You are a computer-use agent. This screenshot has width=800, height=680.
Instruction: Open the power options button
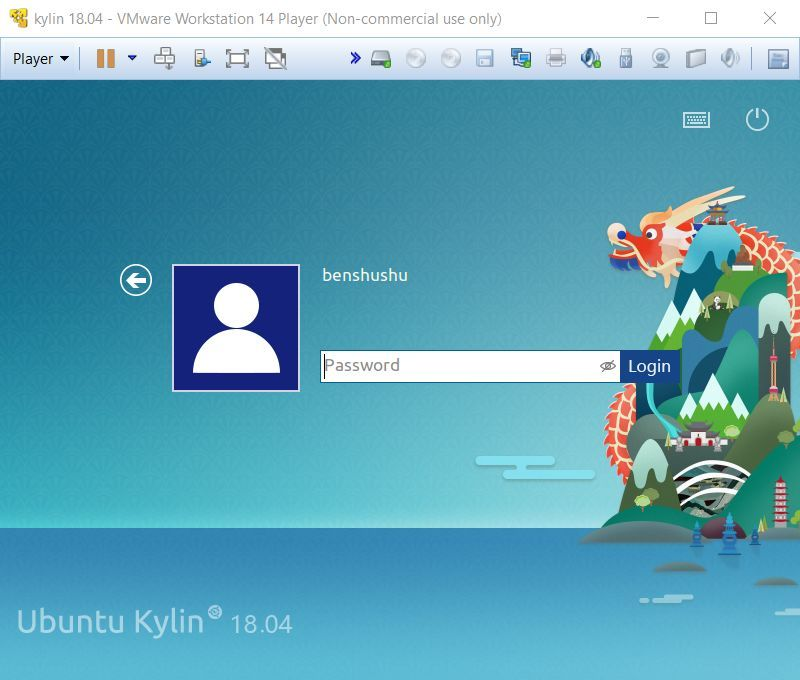757,119
